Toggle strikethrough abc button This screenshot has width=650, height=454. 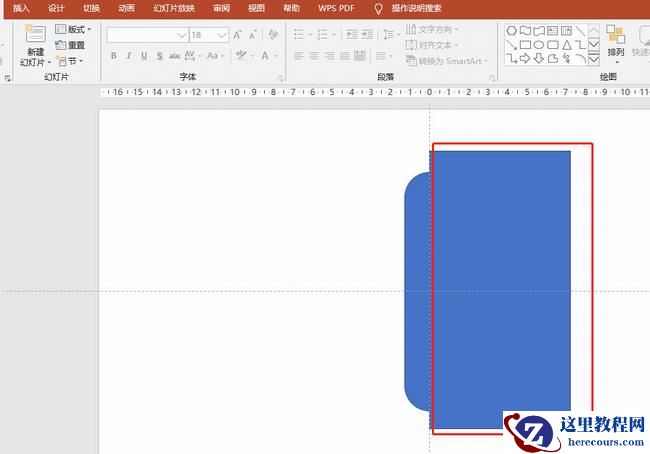coord(175,56)
